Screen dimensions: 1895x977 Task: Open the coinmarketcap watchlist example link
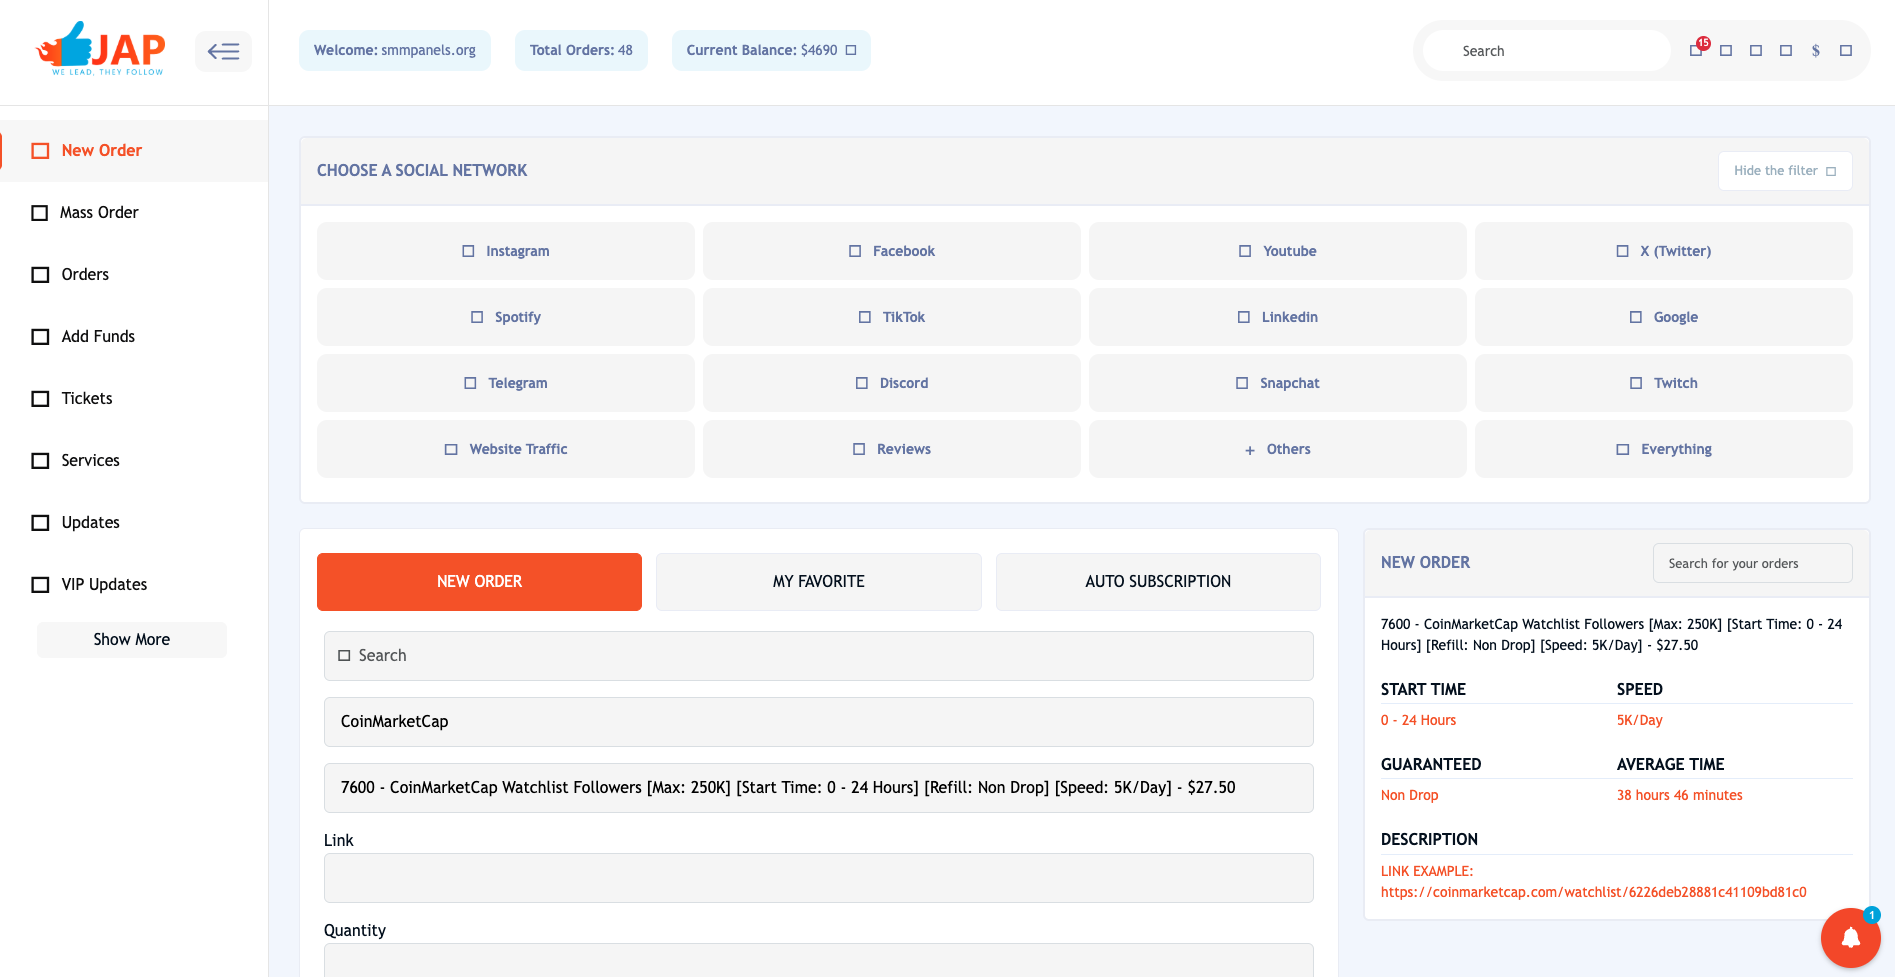pyautogui.click(x=1593, y=892)
